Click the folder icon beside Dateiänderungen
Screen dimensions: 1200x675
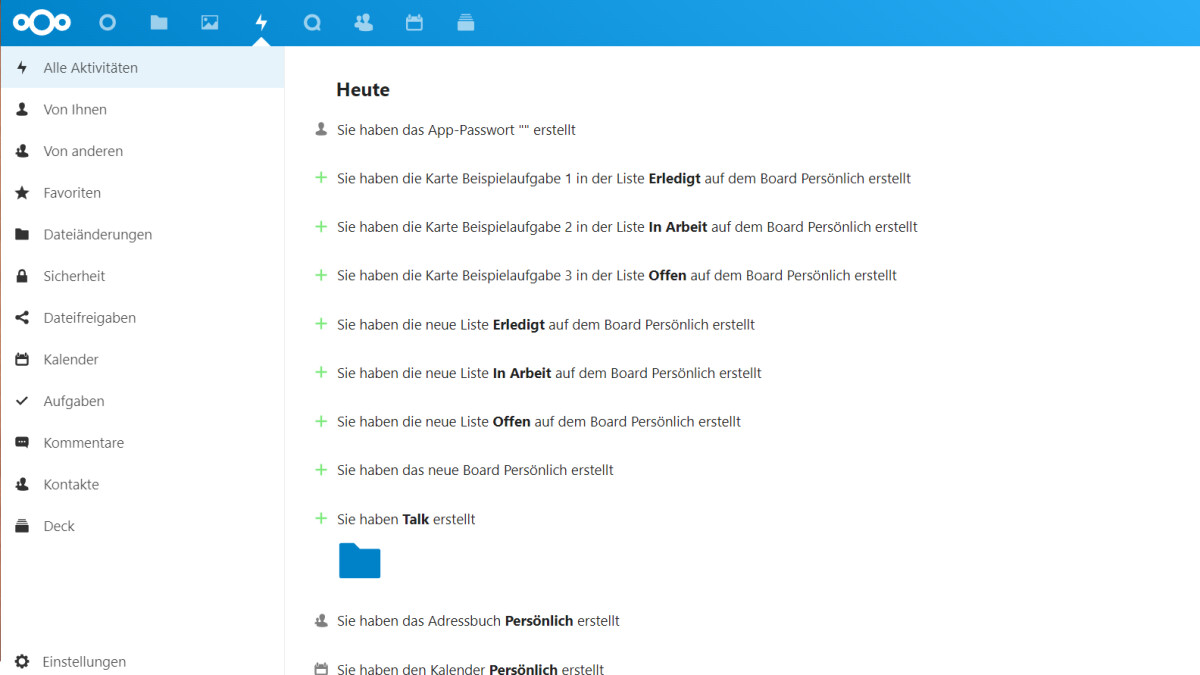[22, 235]
